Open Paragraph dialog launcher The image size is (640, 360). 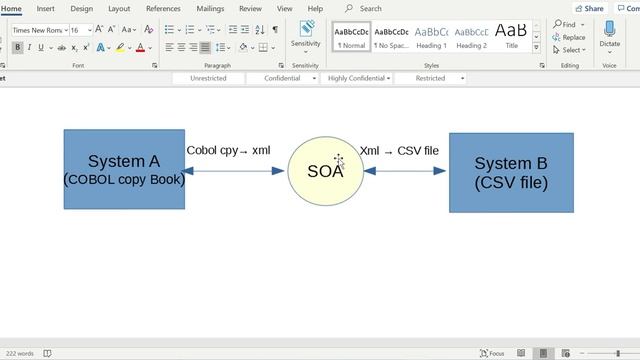point(281,65)
